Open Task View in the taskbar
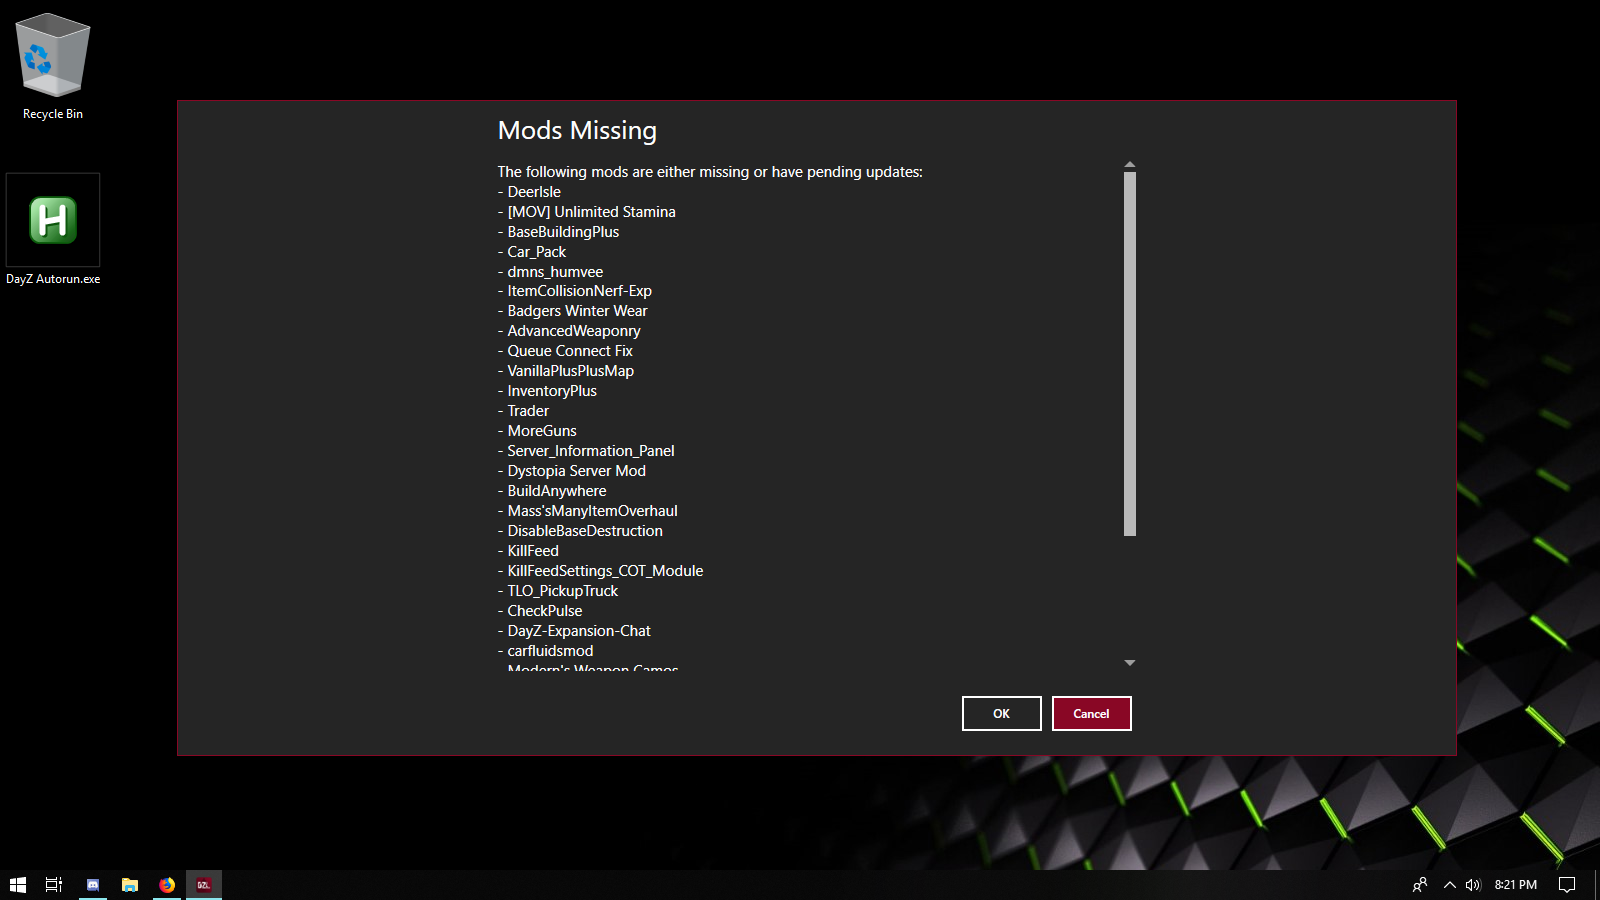 [54, 885]
